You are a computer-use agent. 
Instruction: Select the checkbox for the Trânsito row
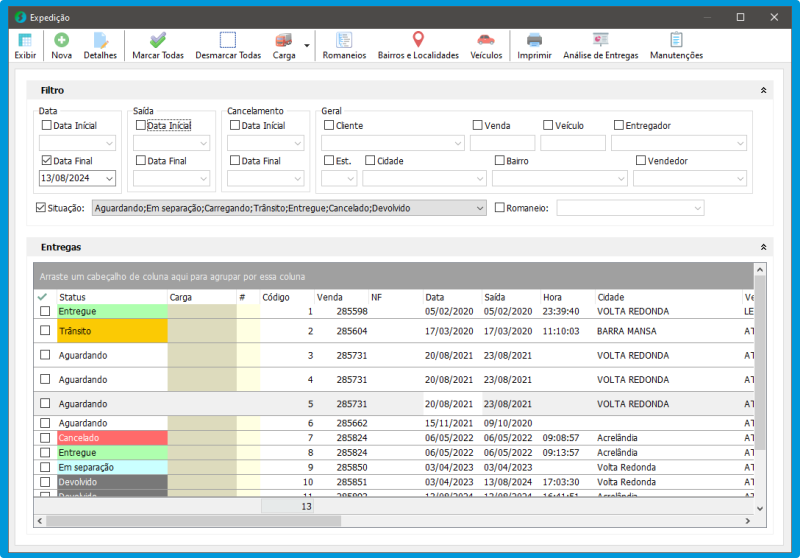pos(44,331)
